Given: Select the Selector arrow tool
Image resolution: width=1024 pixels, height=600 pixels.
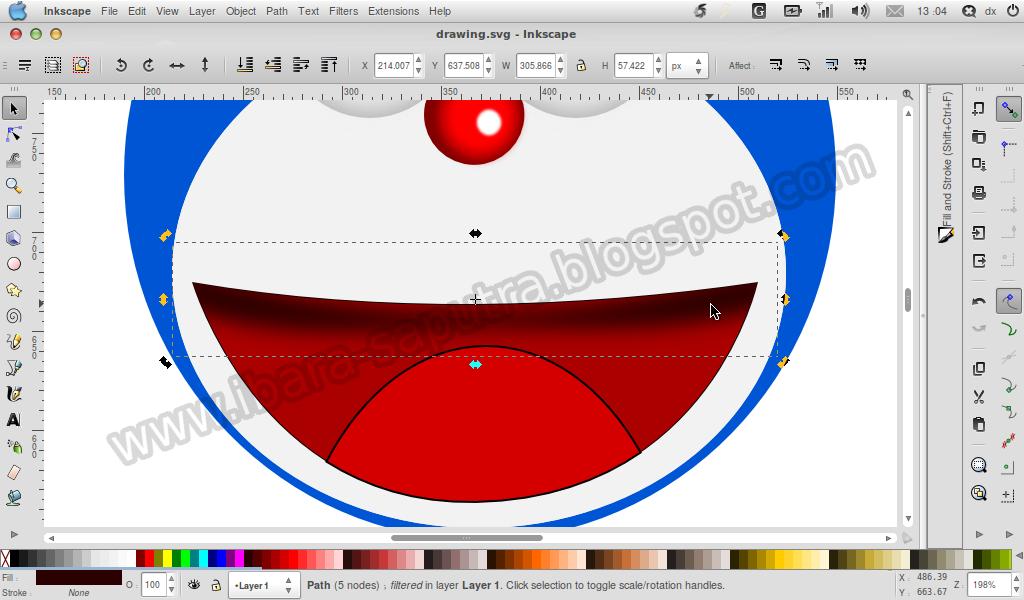Looking at the screenshot, I should coord(14,108).
